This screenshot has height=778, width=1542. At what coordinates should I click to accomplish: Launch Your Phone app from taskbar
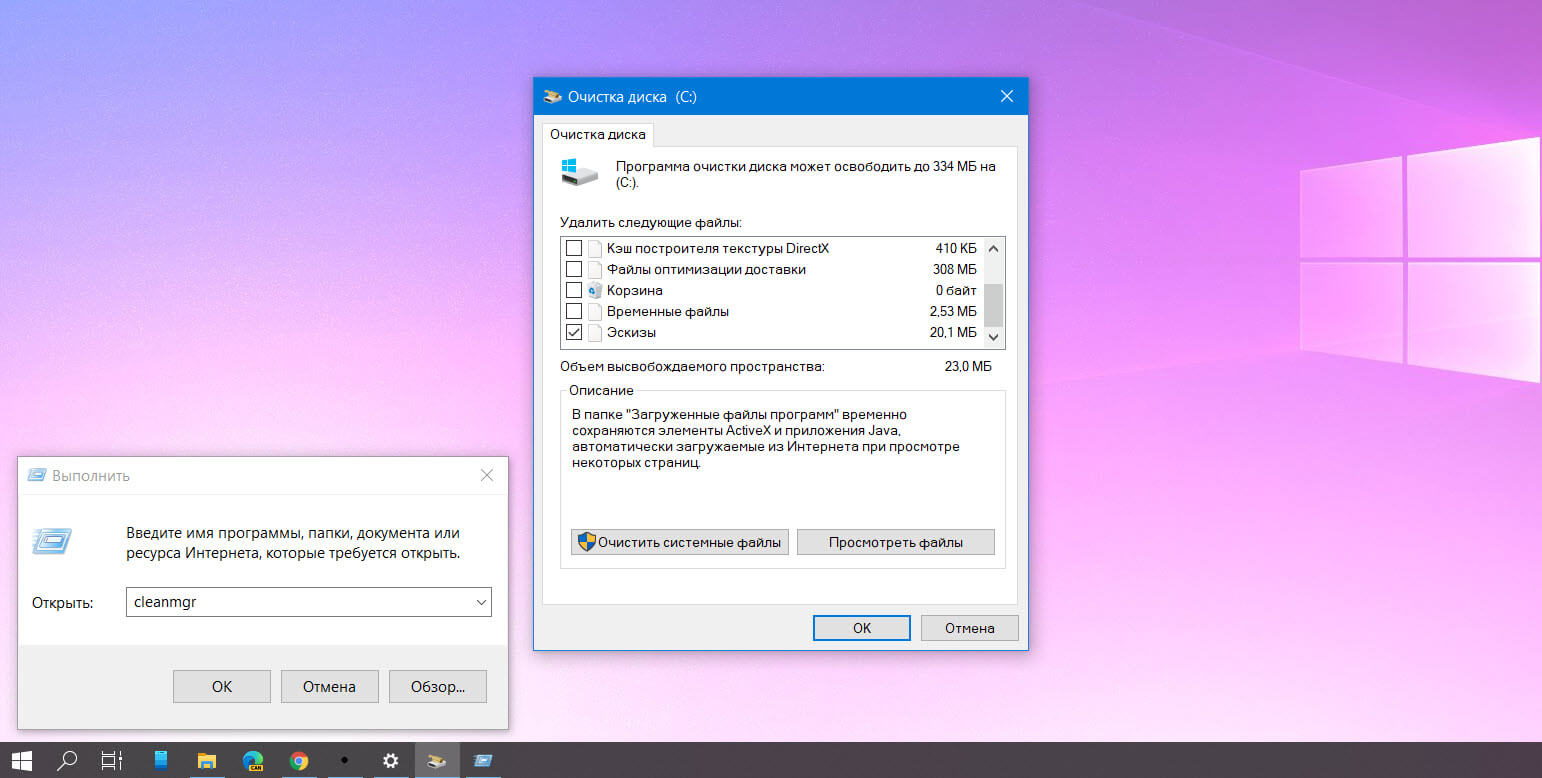(161, 760)
